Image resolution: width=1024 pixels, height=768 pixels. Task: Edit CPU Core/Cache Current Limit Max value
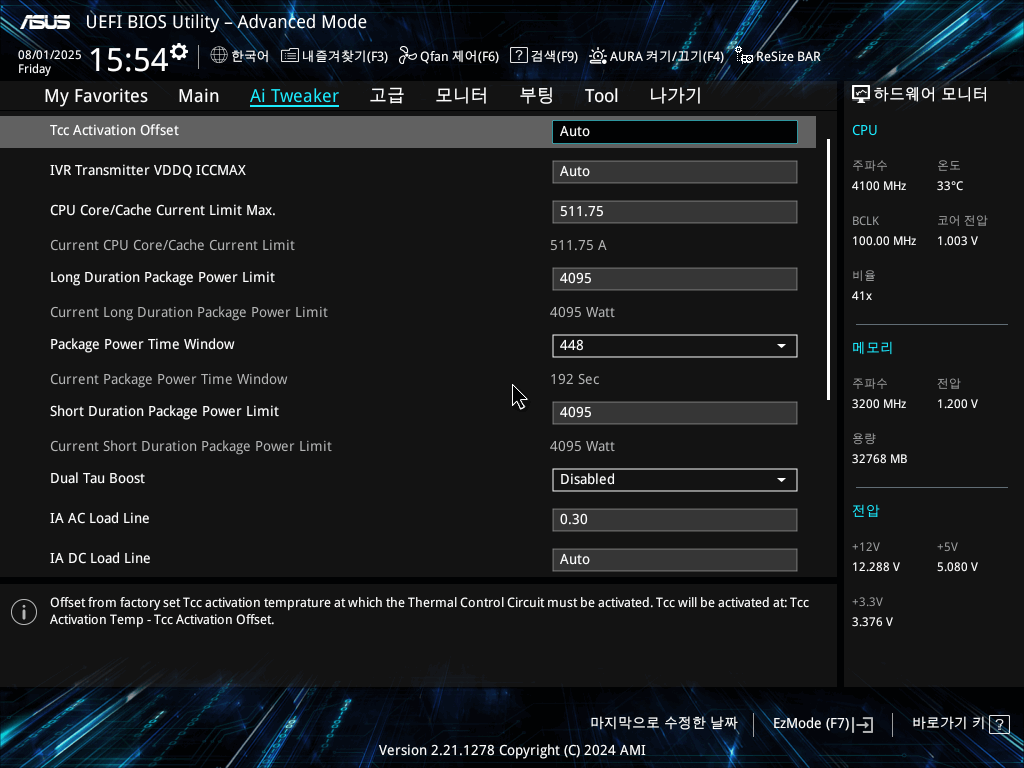point(675,212)
